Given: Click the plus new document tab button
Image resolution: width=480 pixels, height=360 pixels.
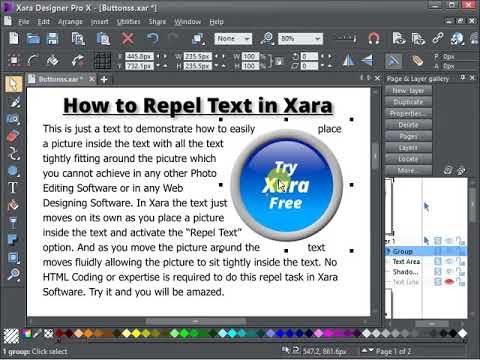Looking at the screenshot, I should [x=104, y=79].
